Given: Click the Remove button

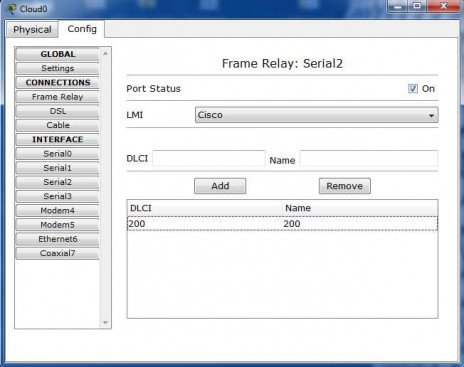Looking at the screenshot, I should click(x=344, y=186).
